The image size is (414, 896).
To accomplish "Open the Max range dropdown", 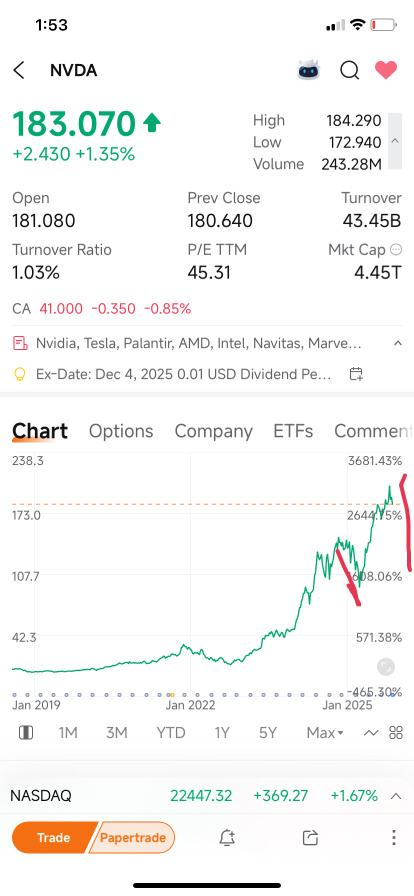I will coord(325,733).
